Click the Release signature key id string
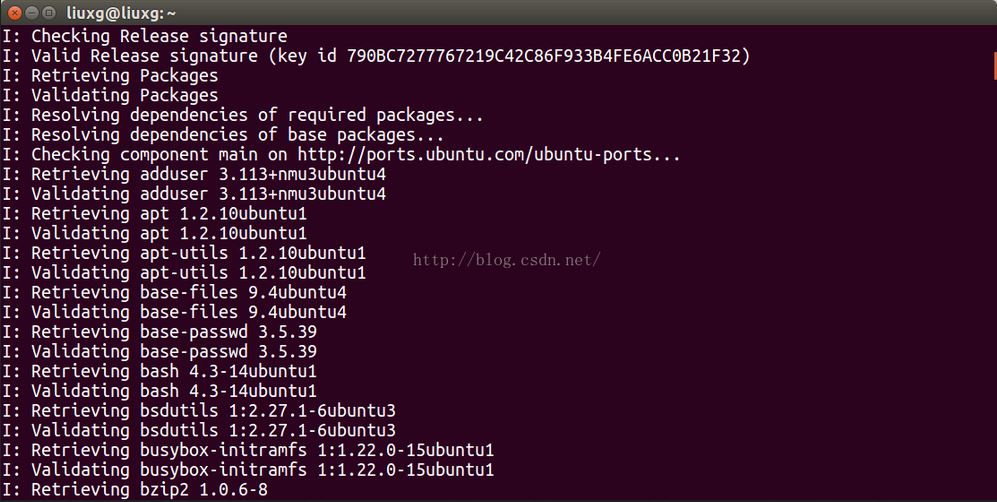This screenshot has width=997, height=502. (x=544, y=56)
